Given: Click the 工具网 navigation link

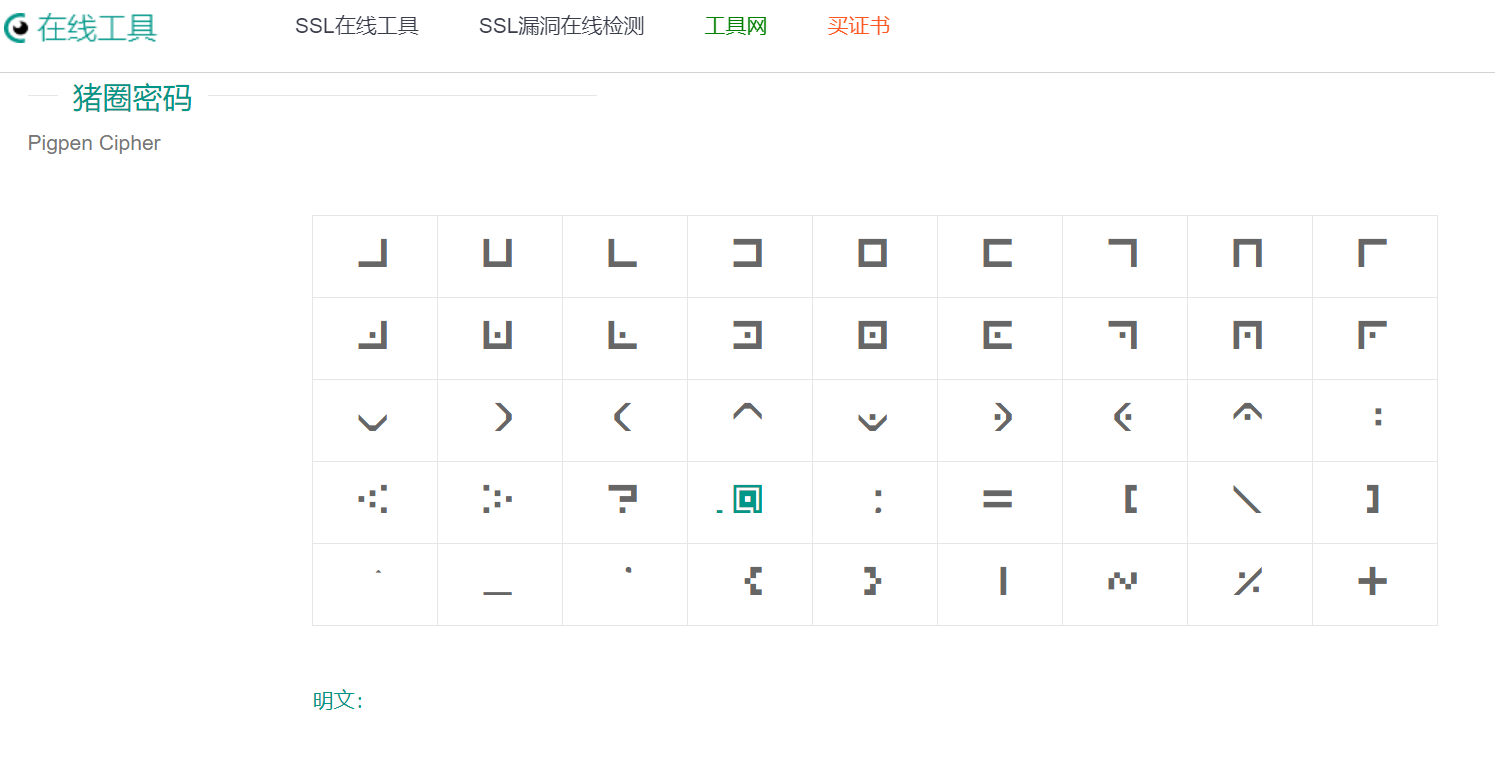Looking at the screenshot, I should click(x=736, y=27).
